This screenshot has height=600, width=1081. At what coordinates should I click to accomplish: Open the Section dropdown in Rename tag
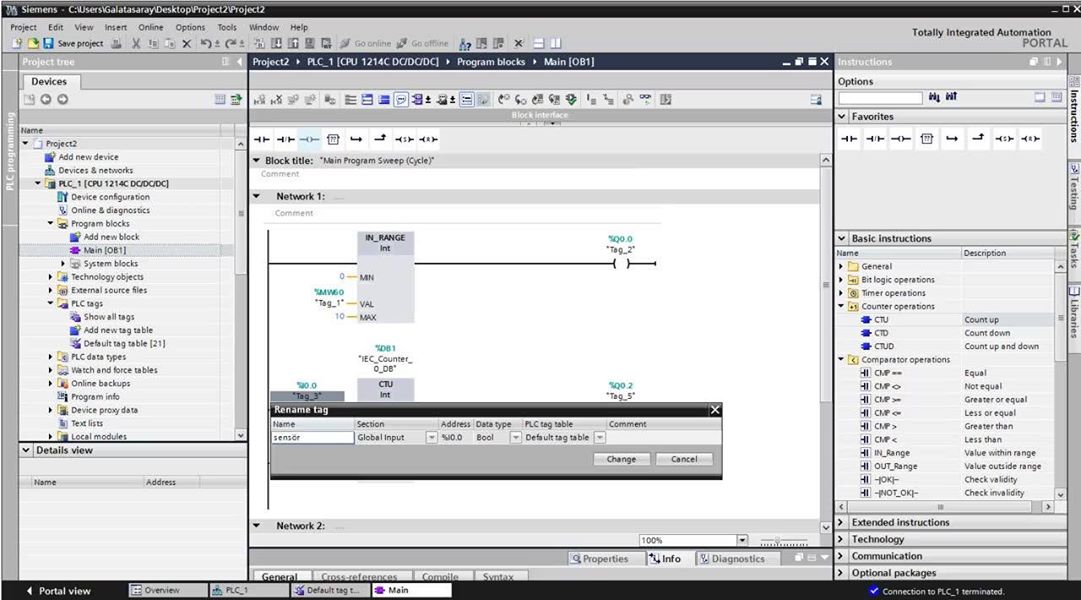tap(431, 437)
